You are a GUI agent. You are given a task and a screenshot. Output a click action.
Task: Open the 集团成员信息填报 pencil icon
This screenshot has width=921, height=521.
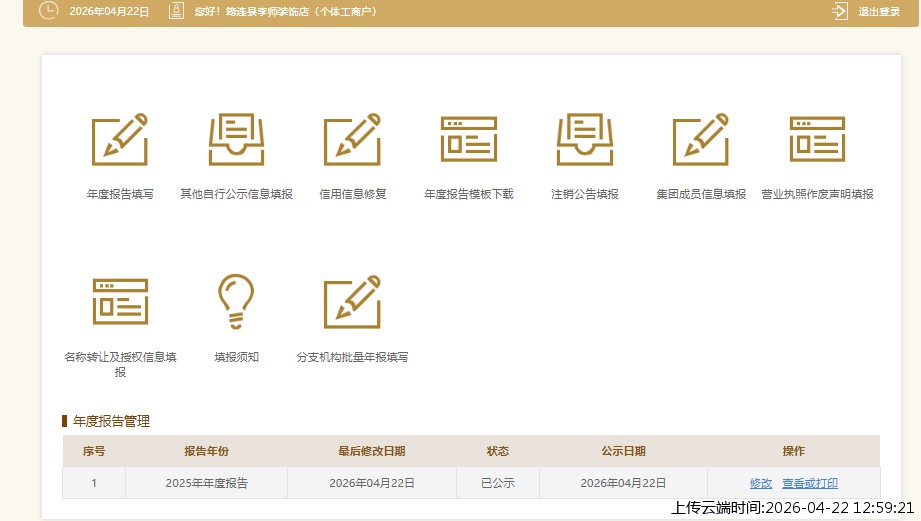click(701, 140)
